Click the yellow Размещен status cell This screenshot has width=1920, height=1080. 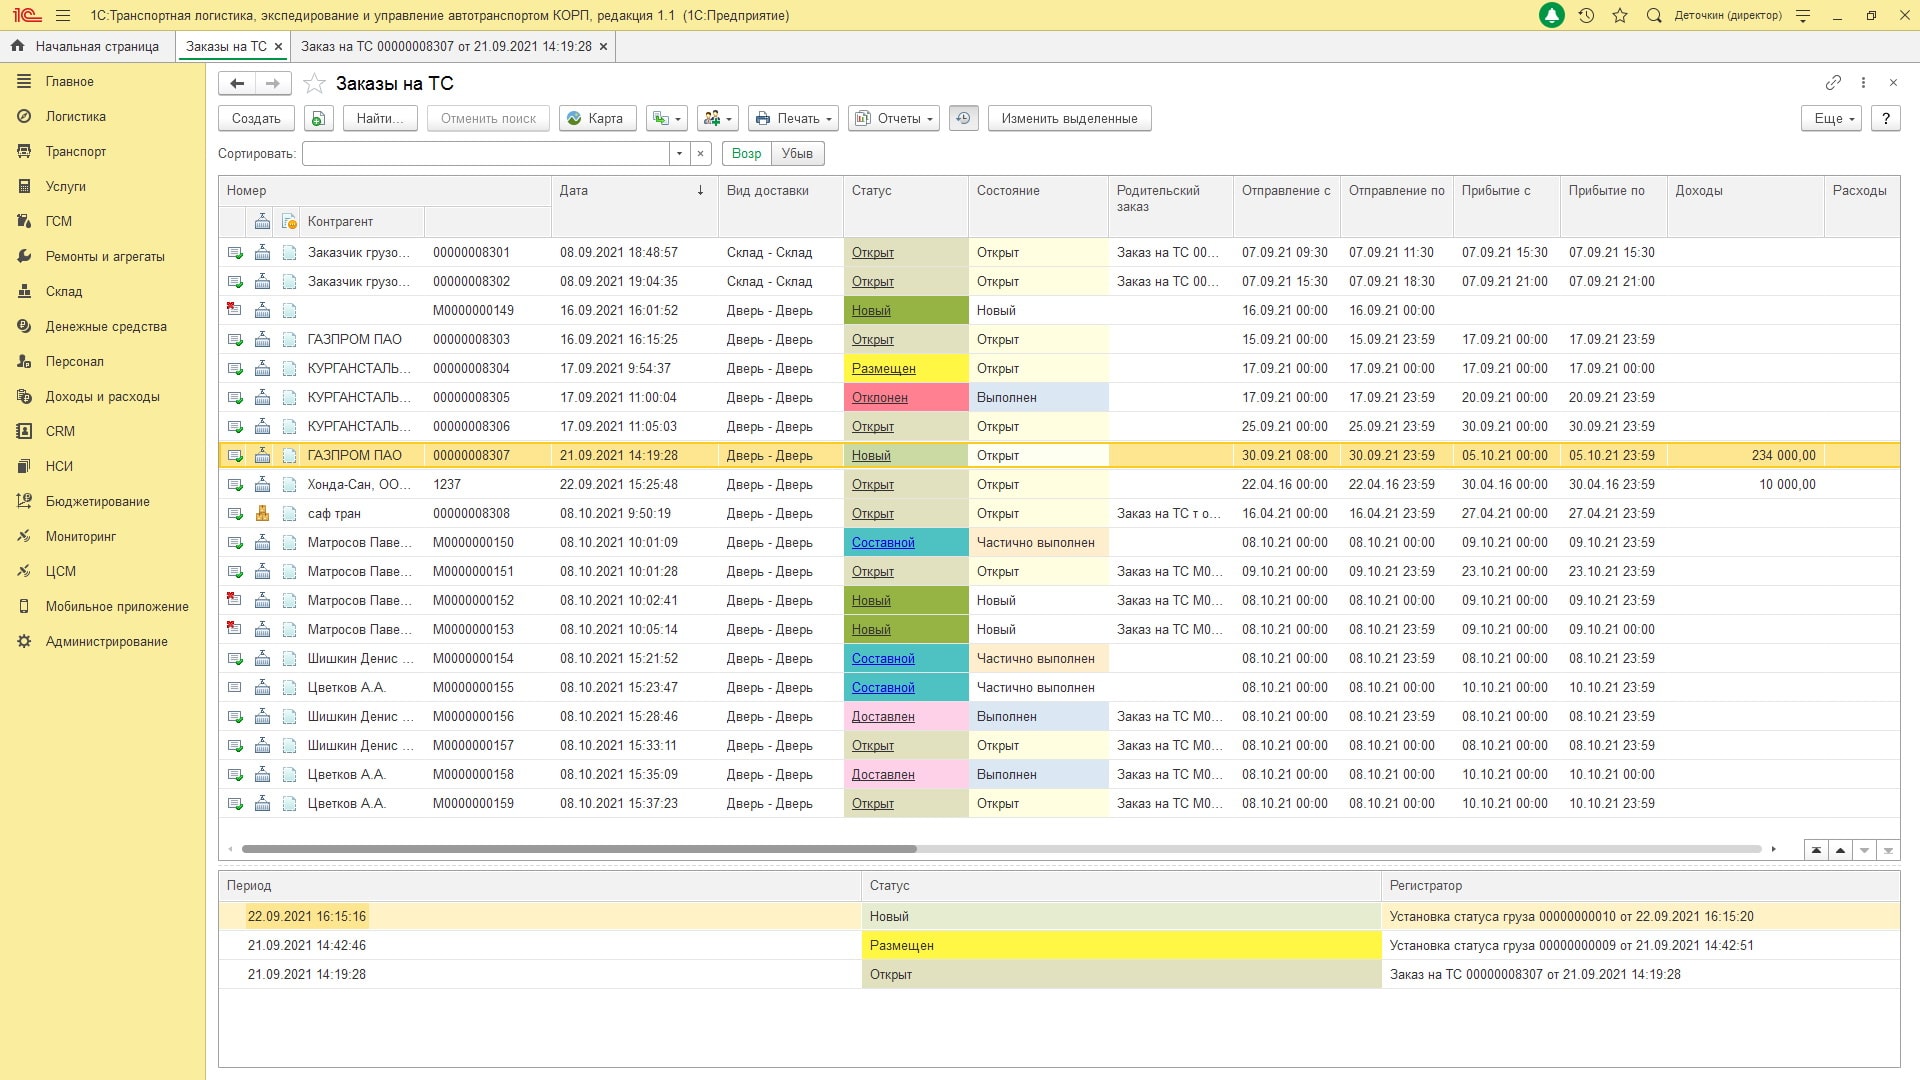coord(906,368)
